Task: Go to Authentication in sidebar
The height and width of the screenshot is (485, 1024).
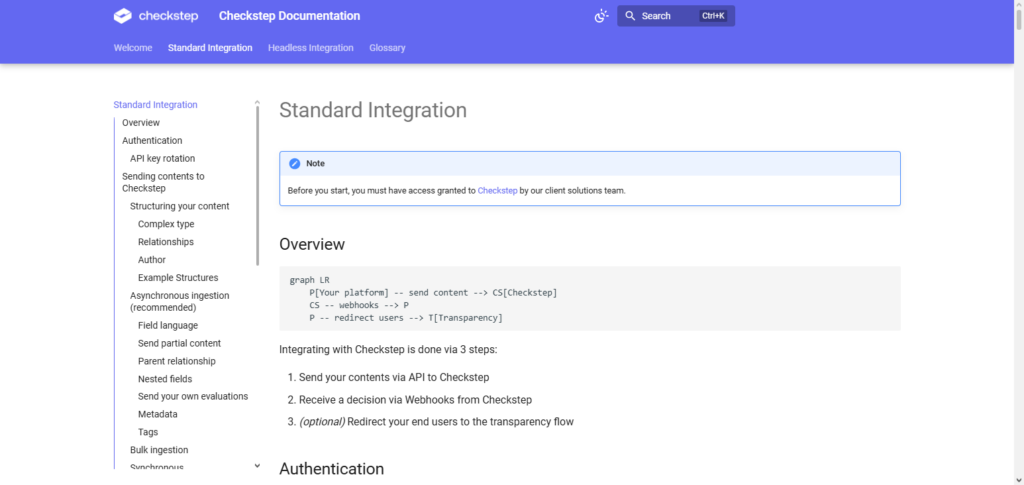Action: click(x=152, y=140)
